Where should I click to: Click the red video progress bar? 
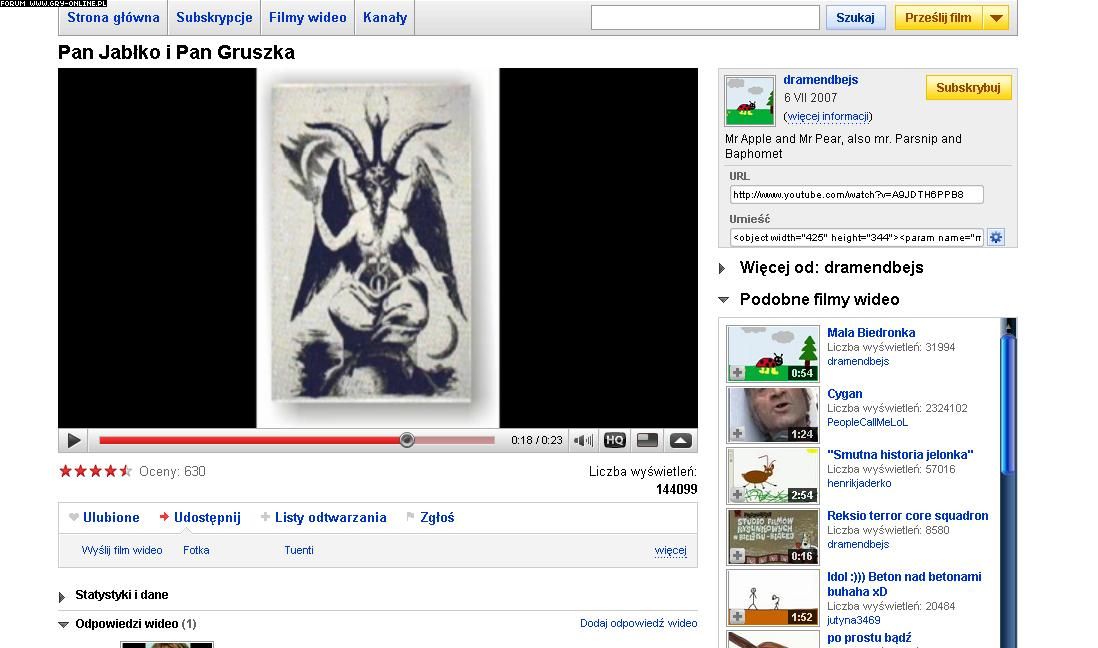pyautogui.click(x=252, y=440)
